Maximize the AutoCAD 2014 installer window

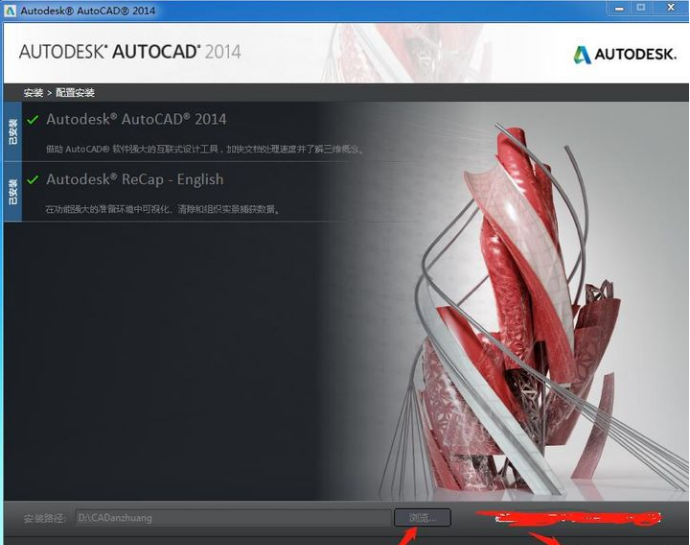coord(641,8)
